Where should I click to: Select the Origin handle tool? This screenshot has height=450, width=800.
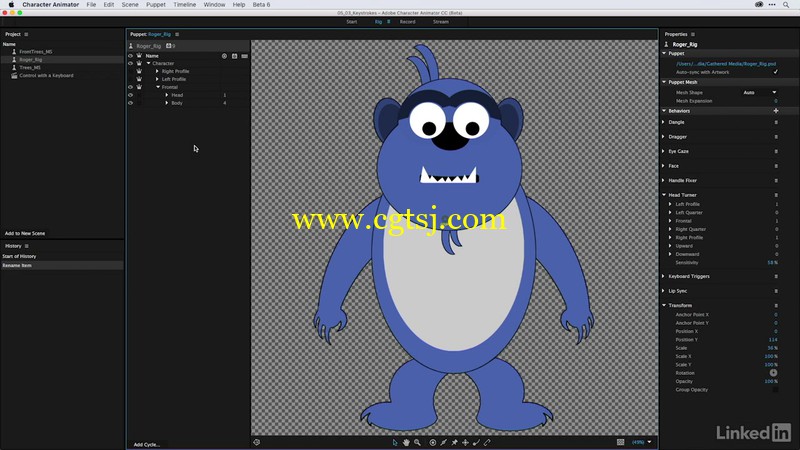click(x=433, y=442)
